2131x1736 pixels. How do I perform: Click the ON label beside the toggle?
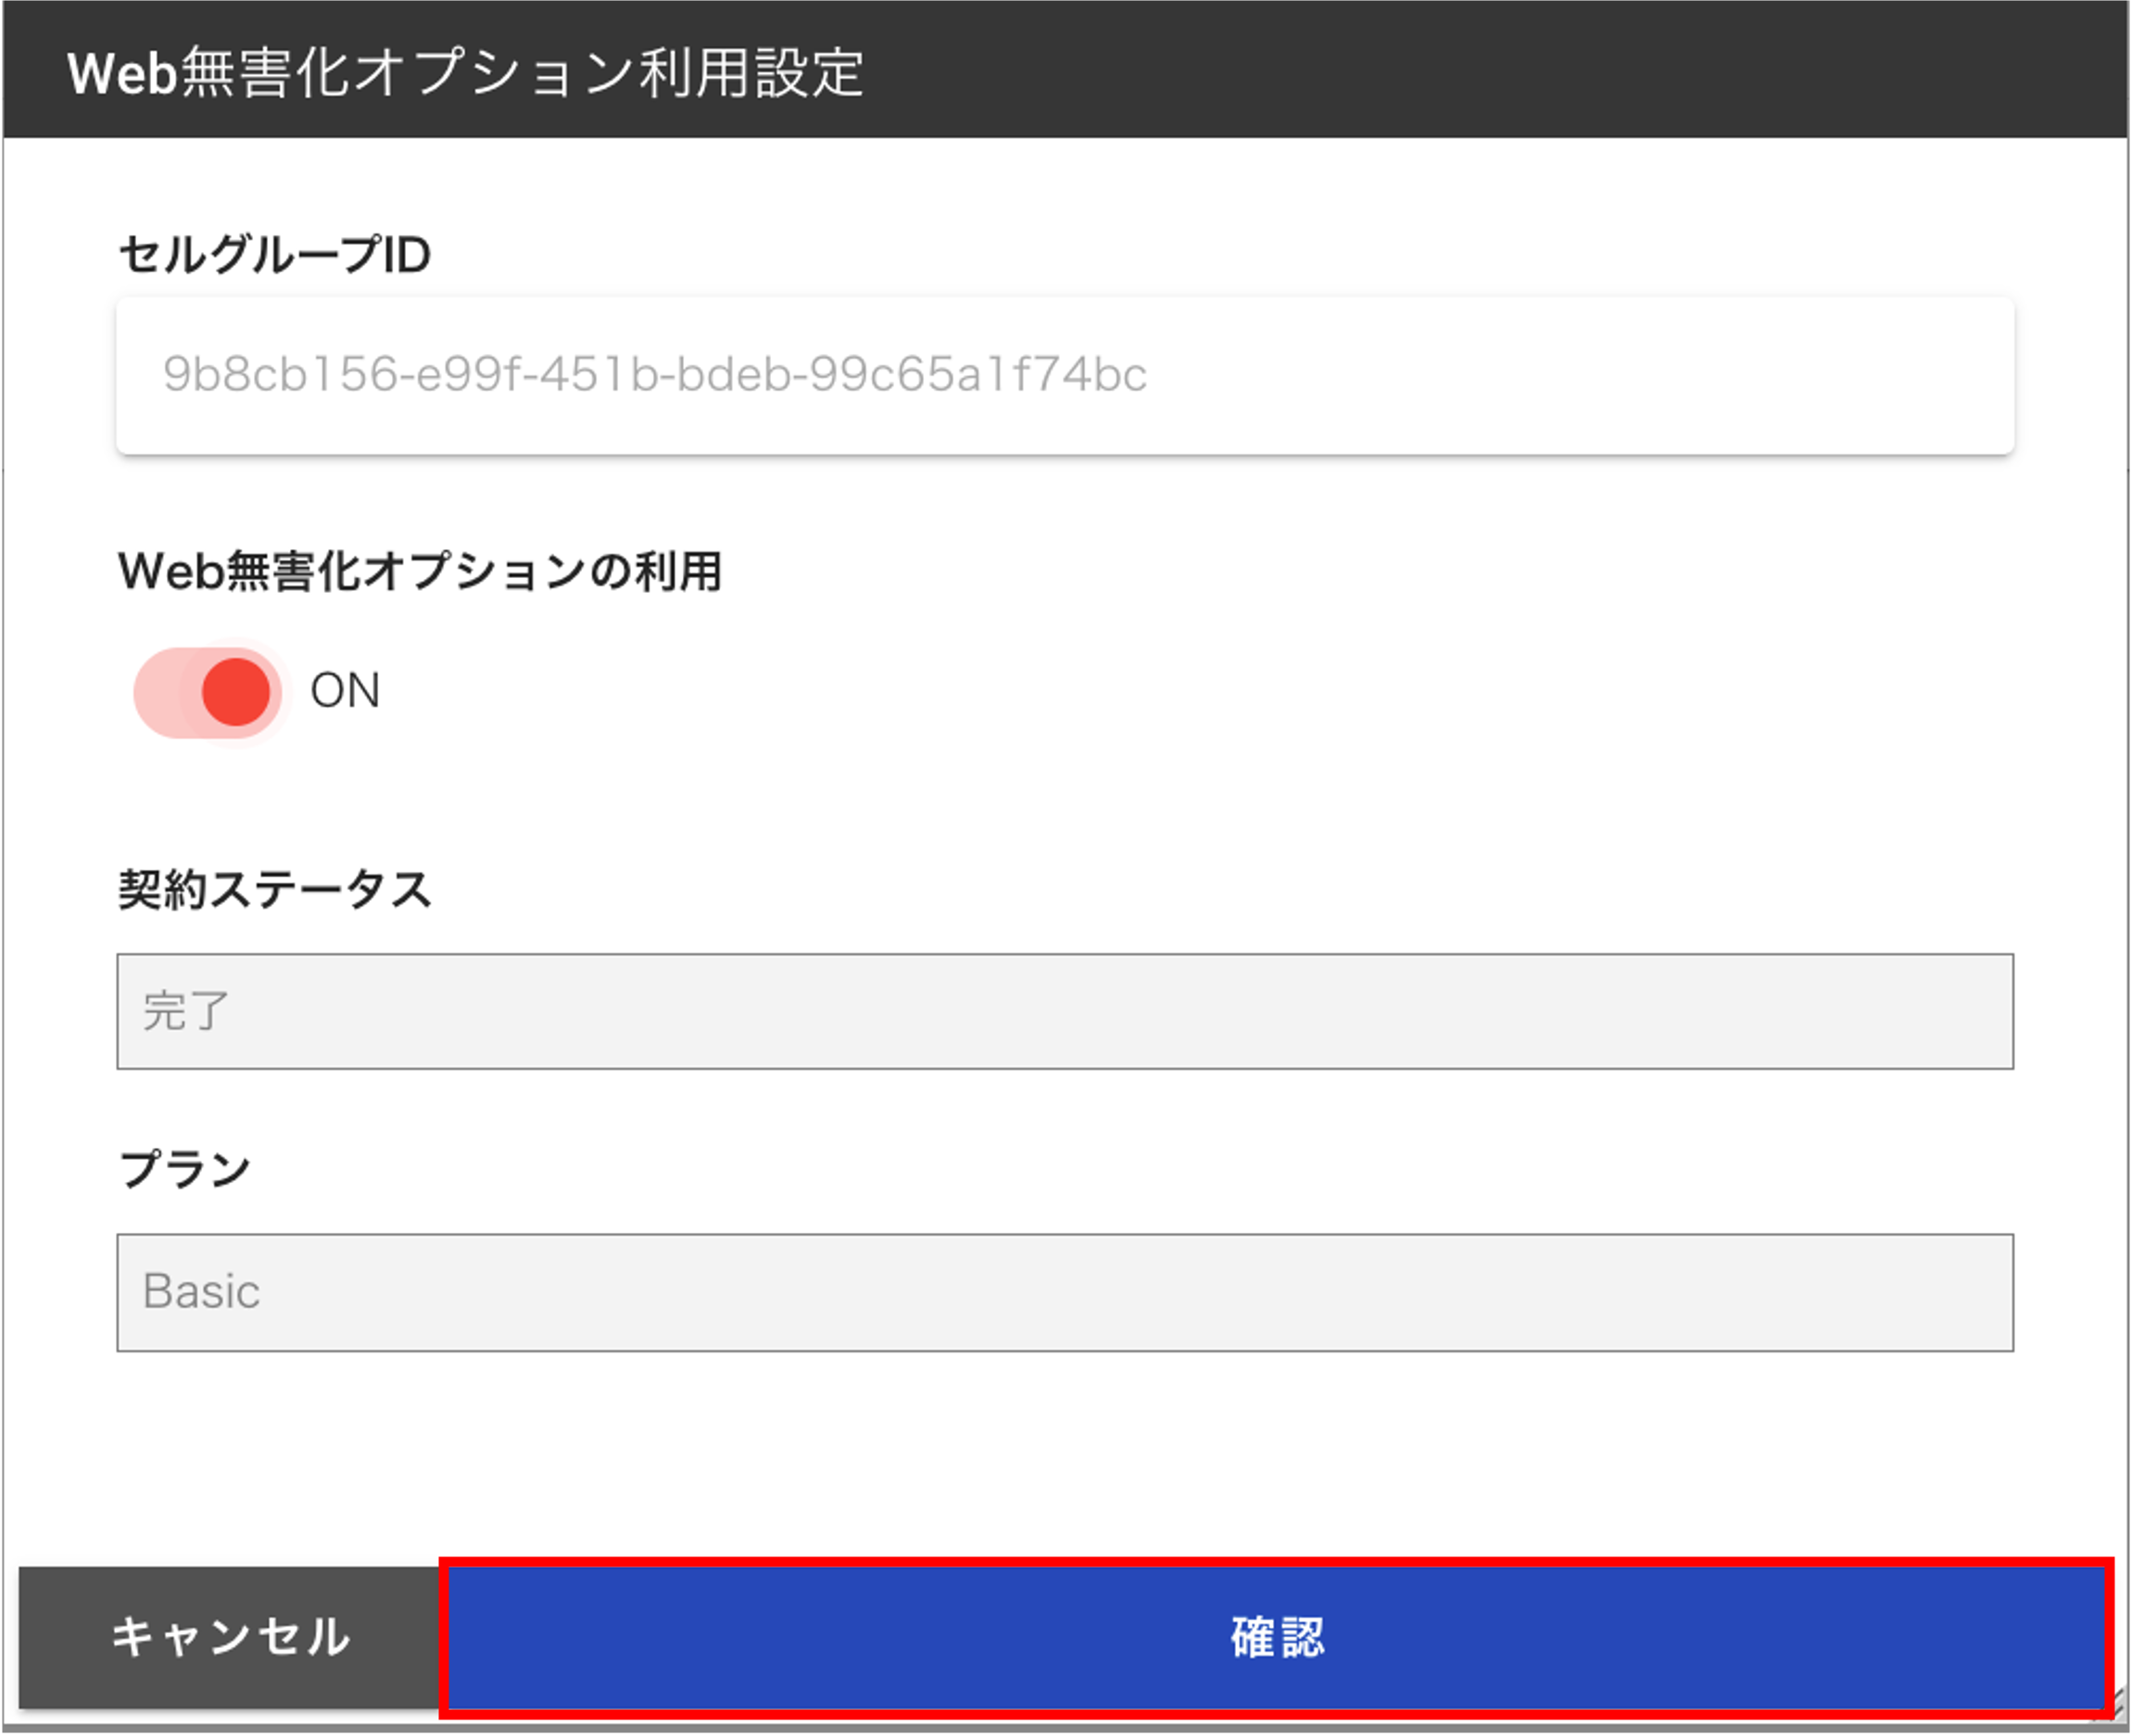(x=345, y=691)
